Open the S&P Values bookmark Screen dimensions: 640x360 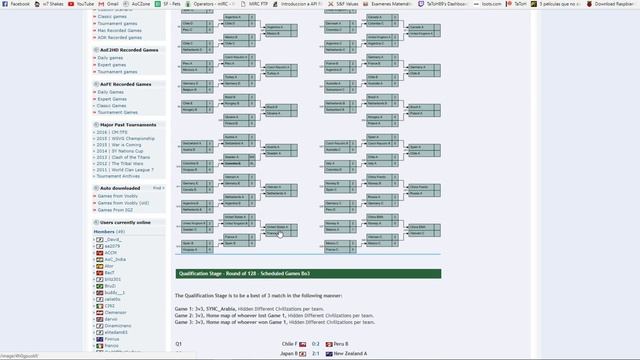click(x=343, y=4)
